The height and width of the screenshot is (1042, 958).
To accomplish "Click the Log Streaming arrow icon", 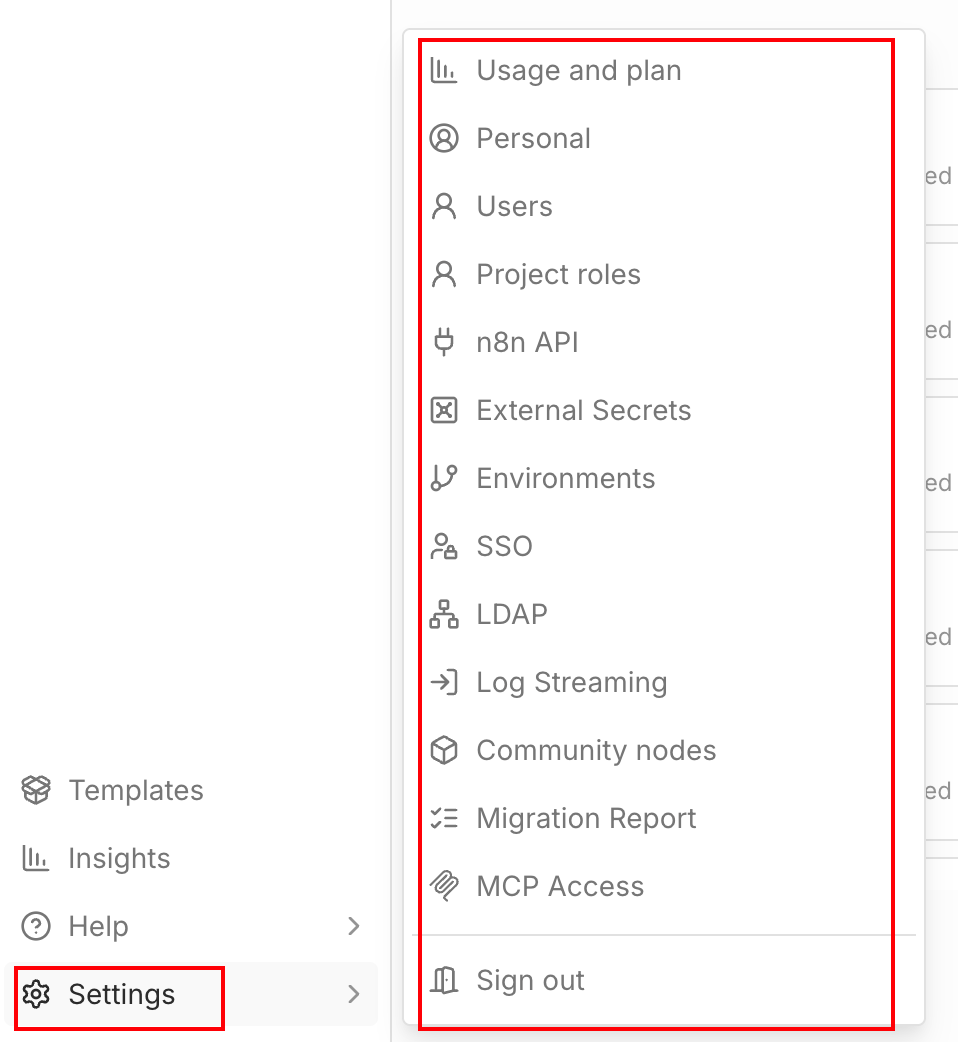I will (x=443, y=683).
